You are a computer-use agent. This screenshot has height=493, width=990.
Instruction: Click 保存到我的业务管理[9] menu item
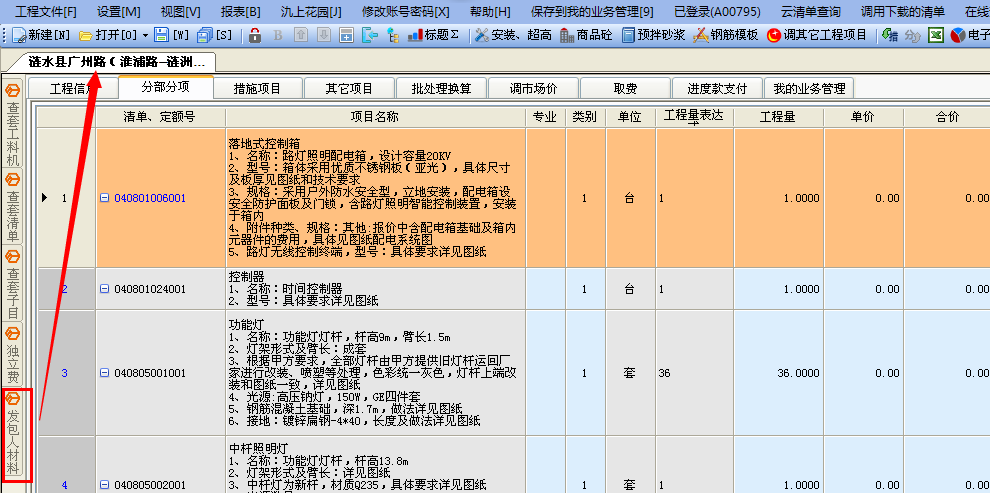tap(593, 12)
